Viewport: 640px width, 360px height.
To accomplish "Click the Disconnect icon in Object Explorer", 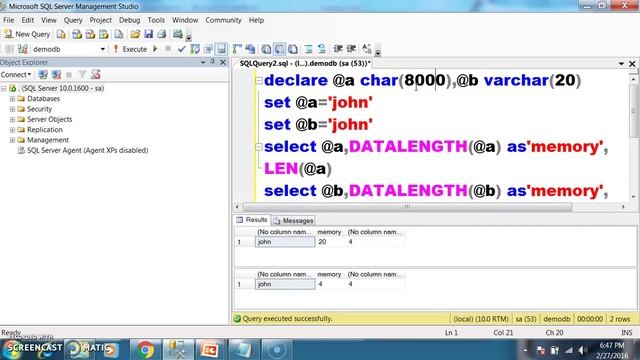I will 56,74.
